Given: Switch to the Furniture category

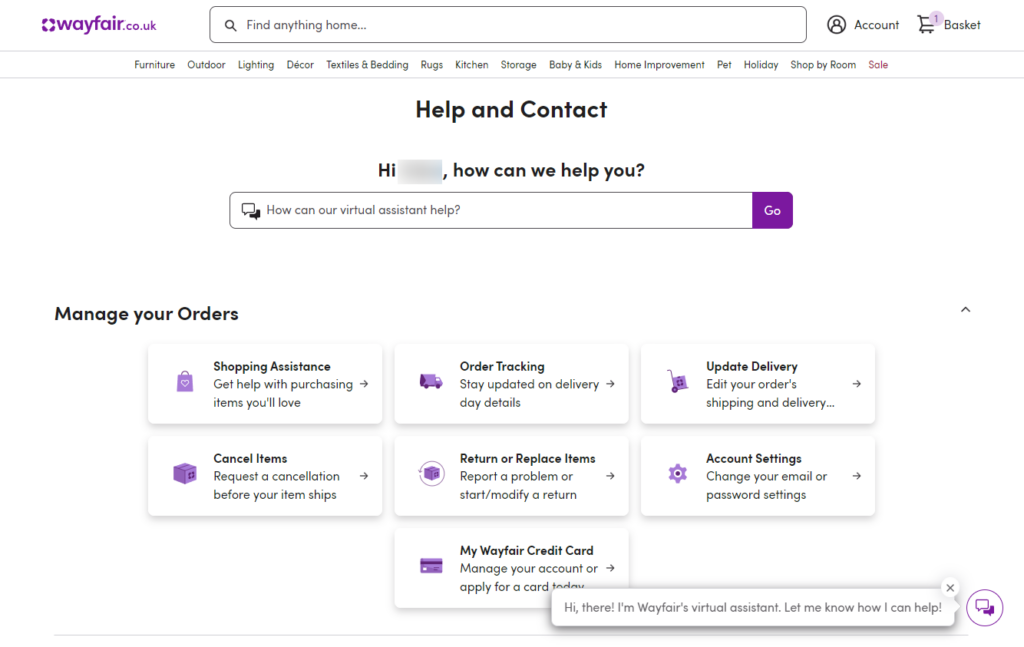Looking at the screenshot, I should pos(154,64).
